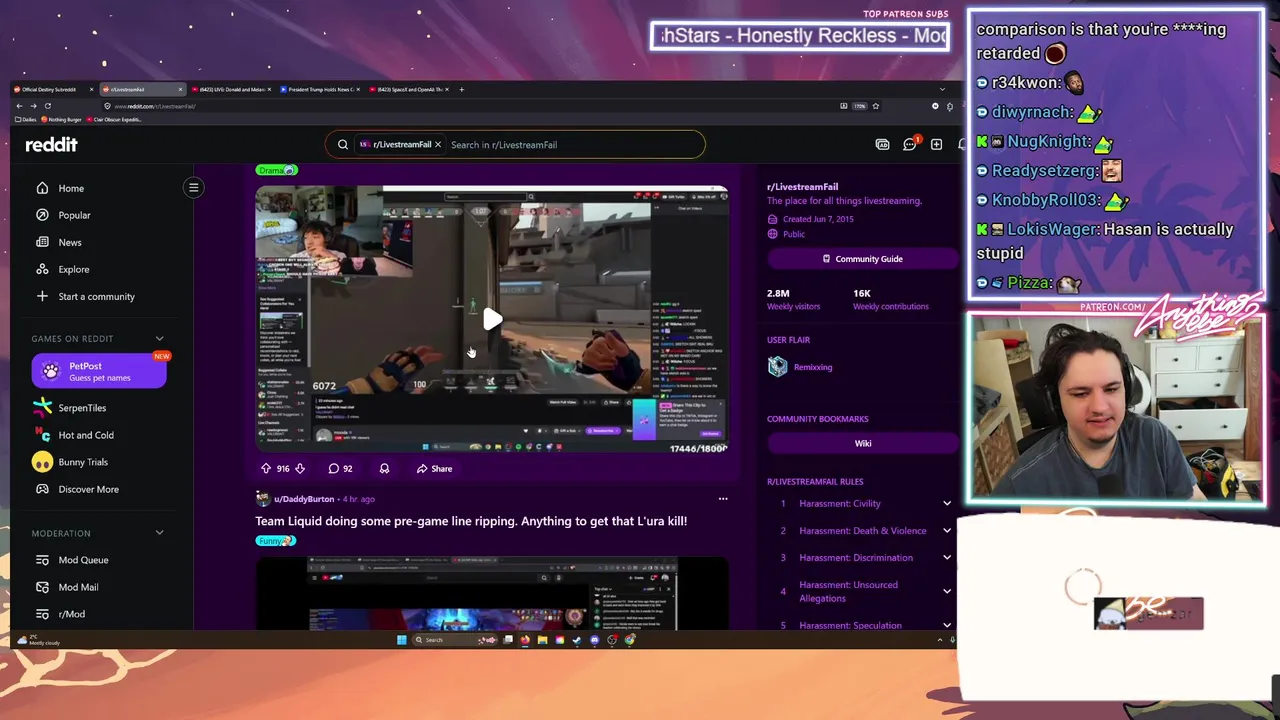Give an award to the Drama post

[x=384, y=468]
